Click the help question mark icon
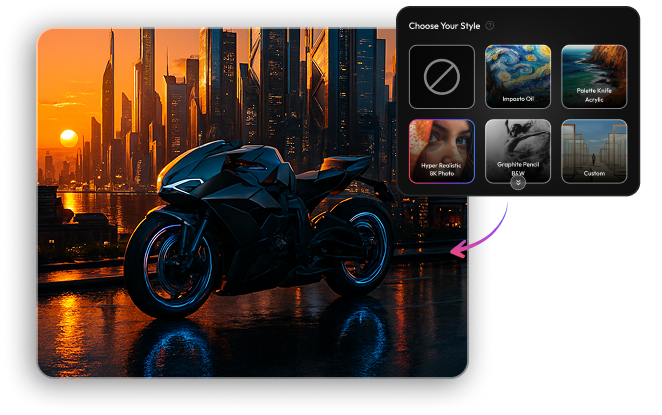The width and height of the screenshot is (662, 415). (490, 25)
